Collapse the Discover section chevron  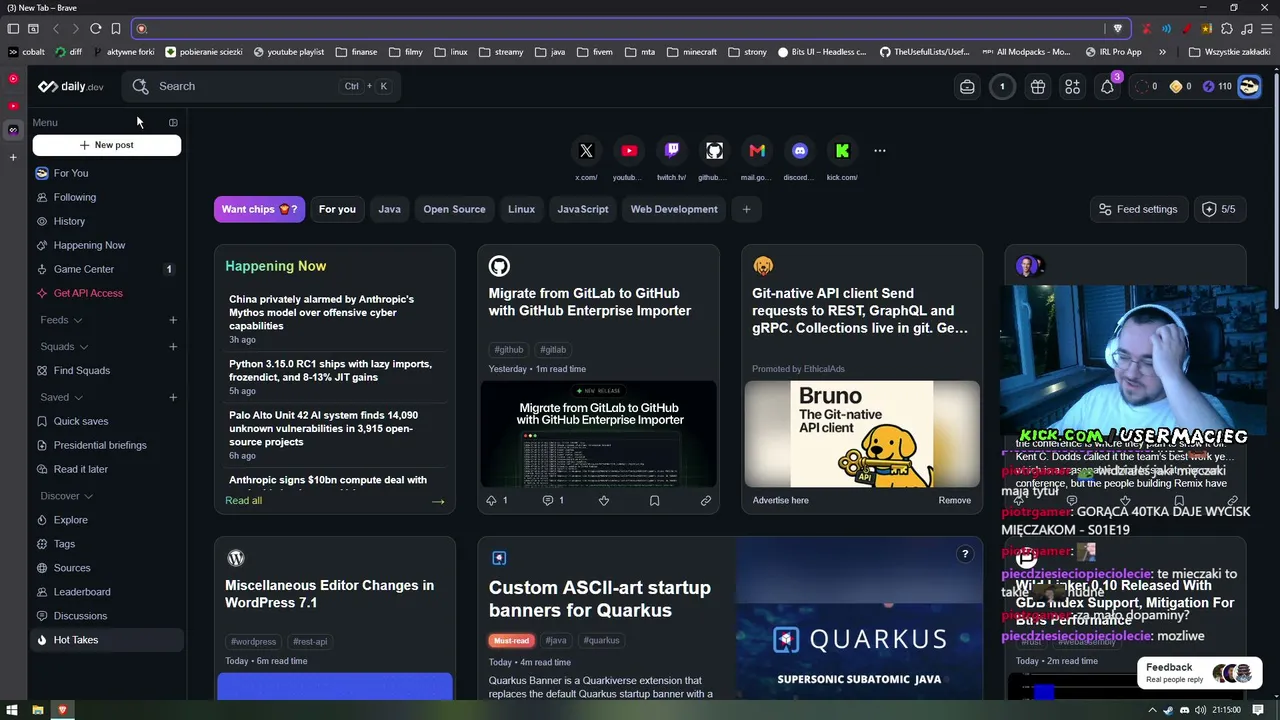(x=88, y=496)
